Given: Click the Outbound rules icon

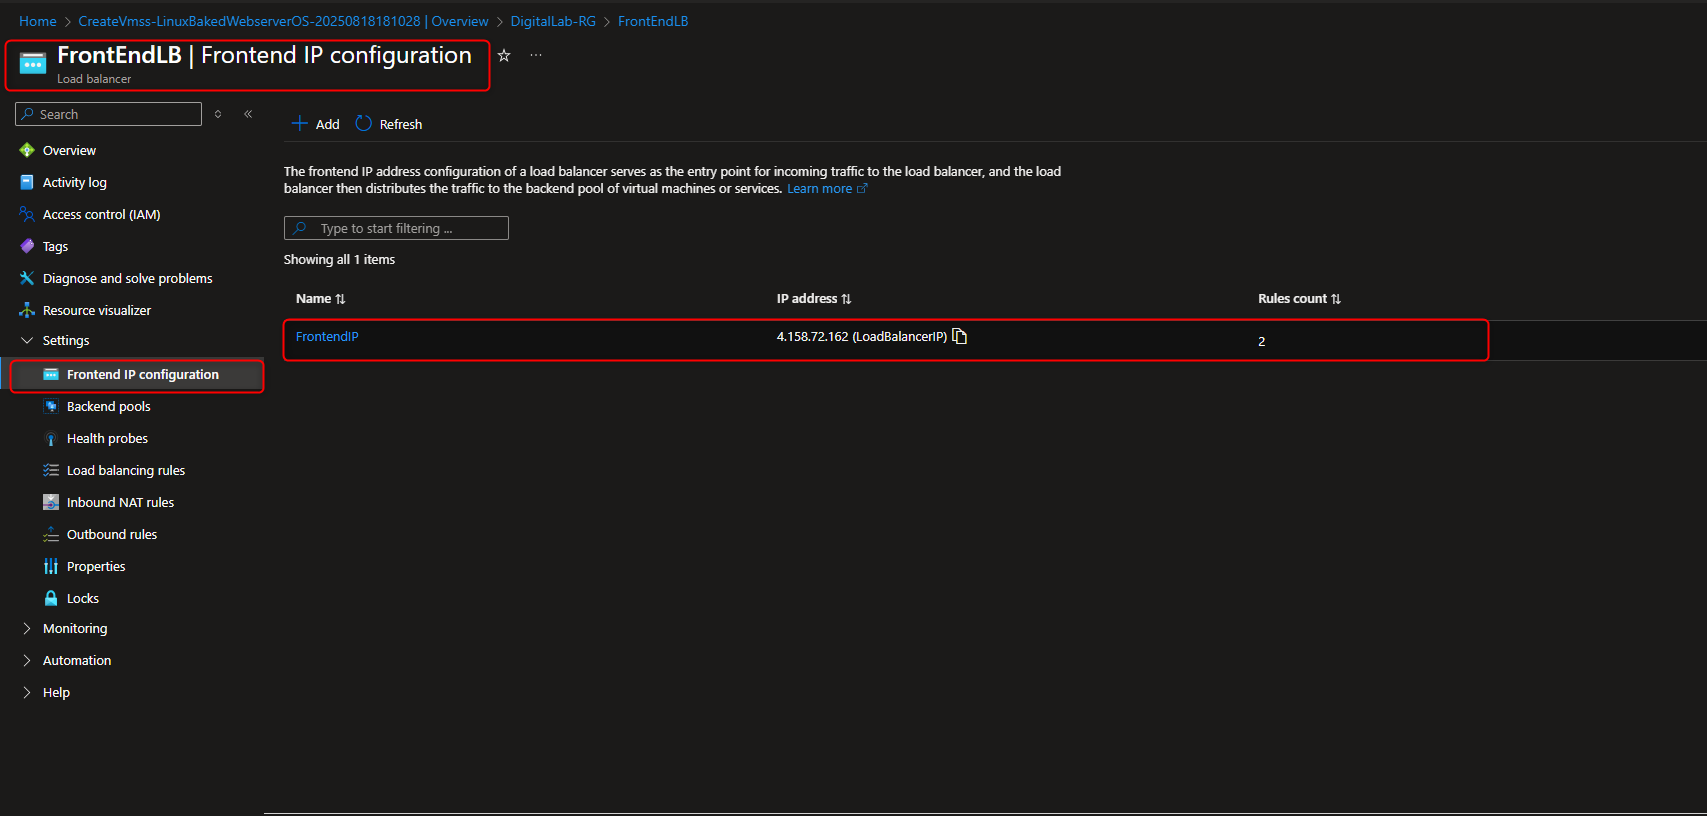Looking at the screenshot, I should (51, 534).
